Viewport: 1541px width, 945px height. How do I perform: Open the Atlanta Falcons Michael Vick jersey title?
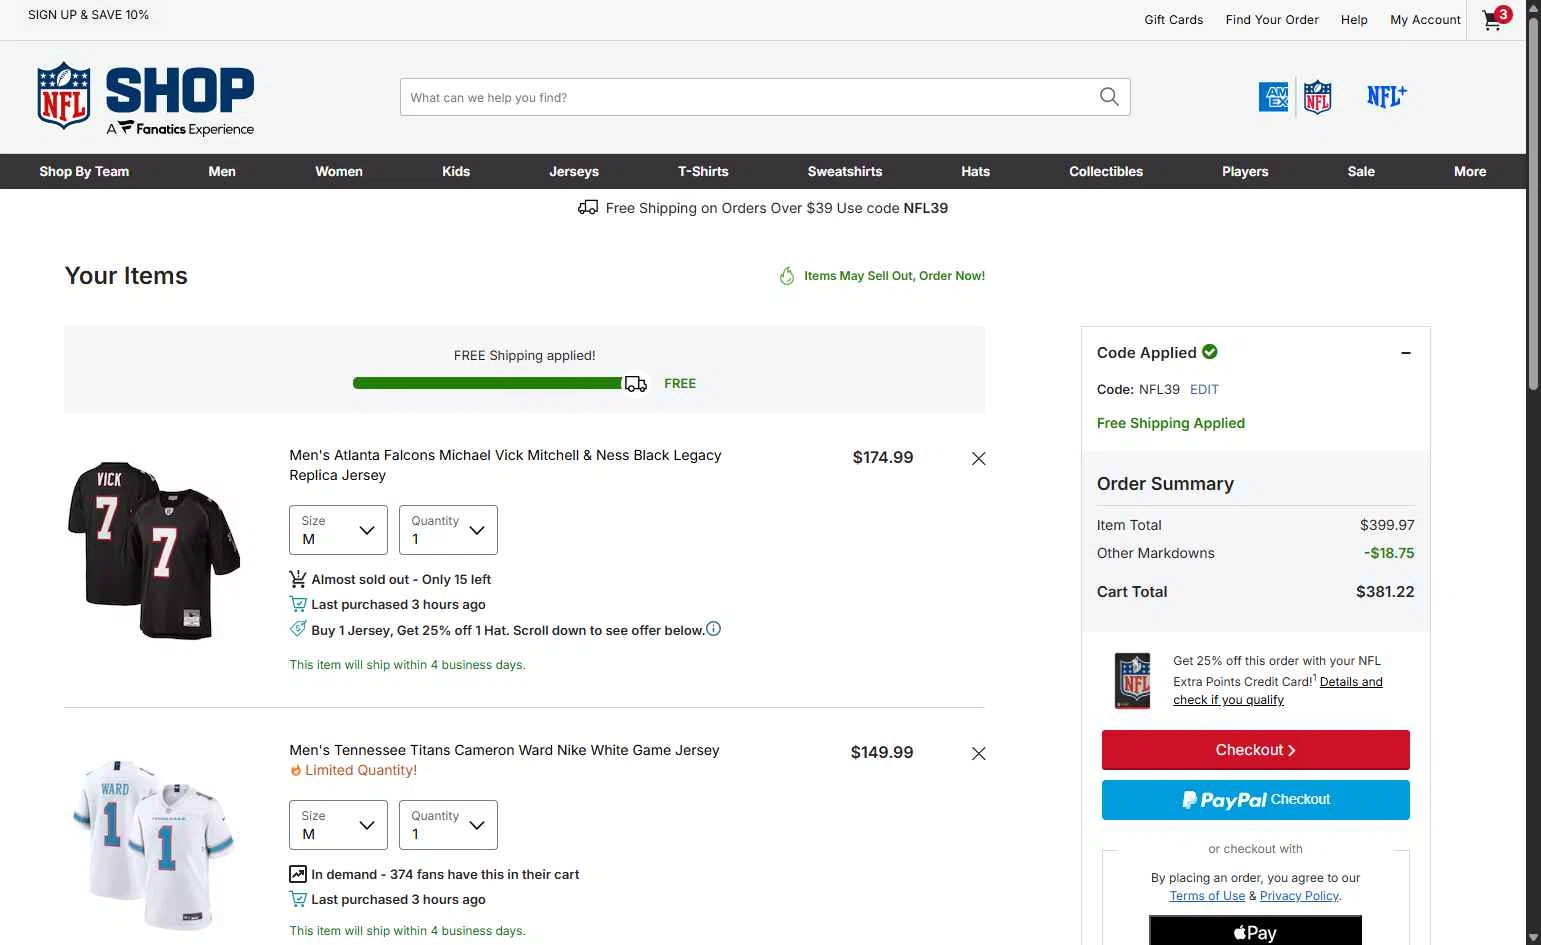pos(505,465)
